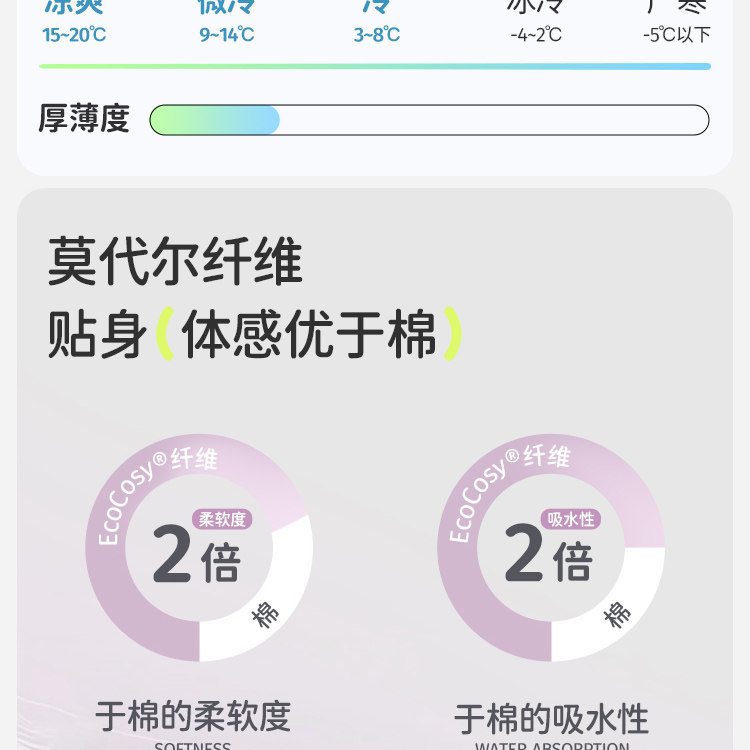Click the 体感优于棉 highlighted text
The height and width of the screenshot is (750, 750).
[309, 334]
